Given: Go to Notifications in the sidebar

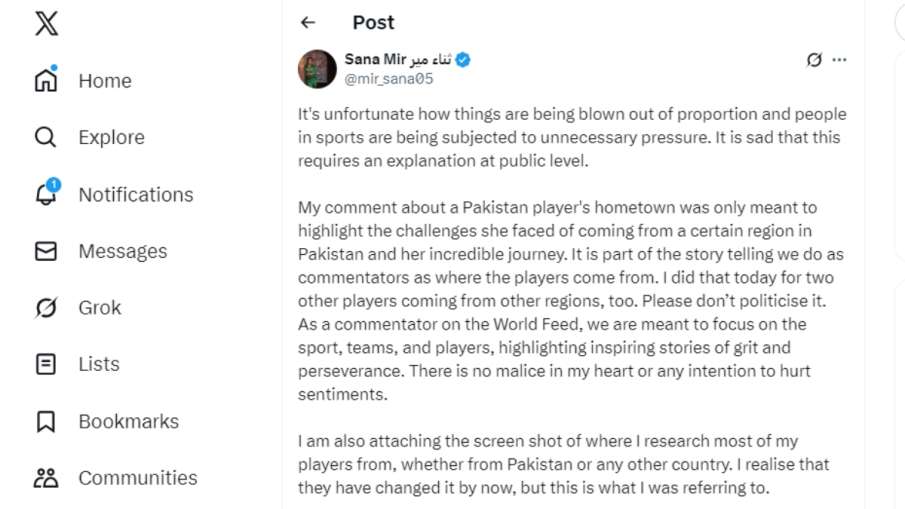Looking at the screenshot, I should point(136,195).
